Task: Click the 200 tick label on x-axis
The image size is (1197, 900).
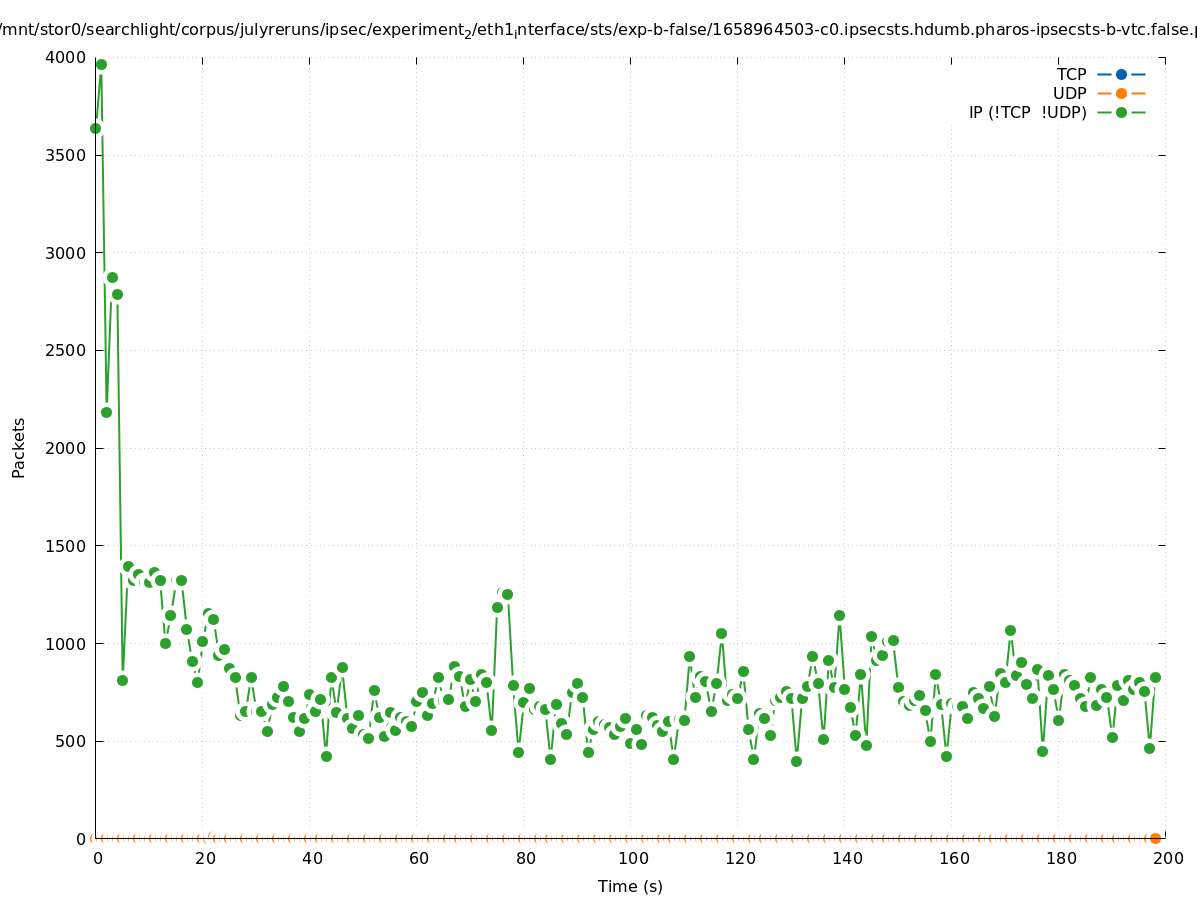Action: (1167, 858)
